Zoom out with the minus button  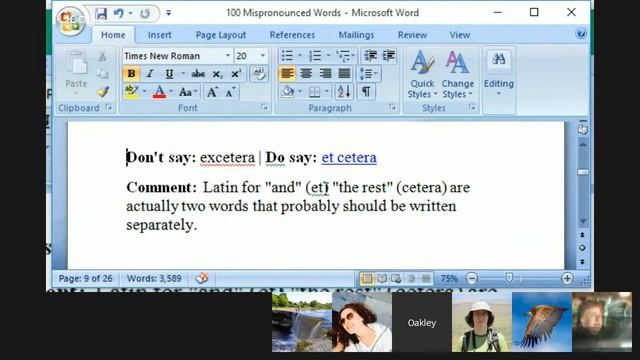coord(471,278)
